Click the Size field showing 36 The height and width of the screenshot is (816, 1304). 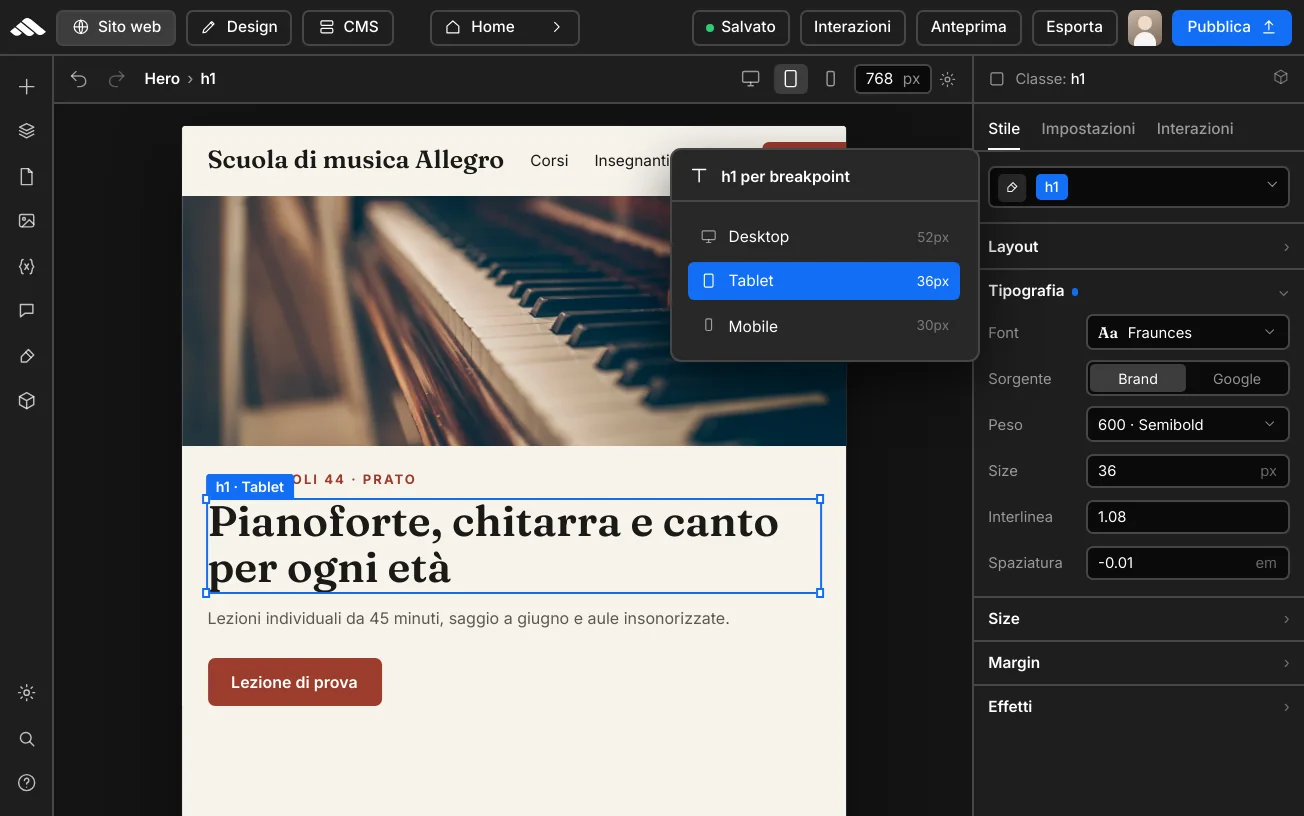point(1188,471)
